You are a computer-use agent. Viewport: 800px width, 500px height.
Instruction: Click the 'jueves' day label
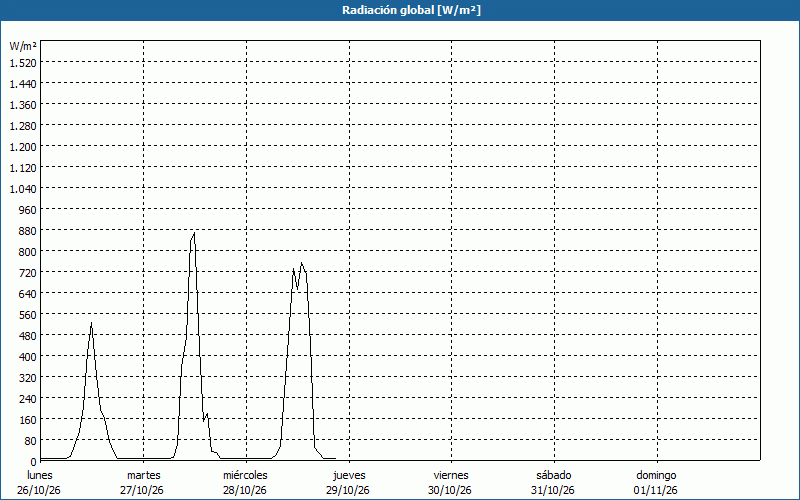349,475
